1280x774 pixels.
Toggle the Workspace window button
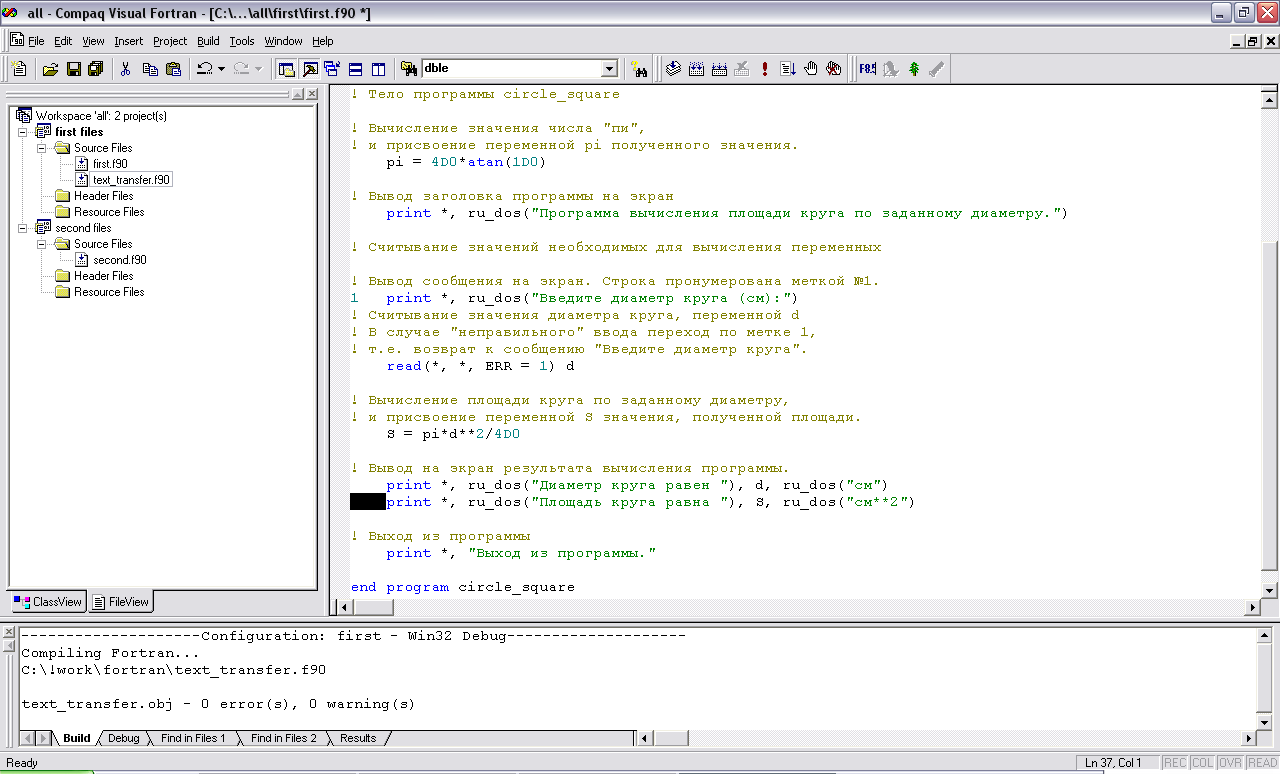click(x=287, y=69)
